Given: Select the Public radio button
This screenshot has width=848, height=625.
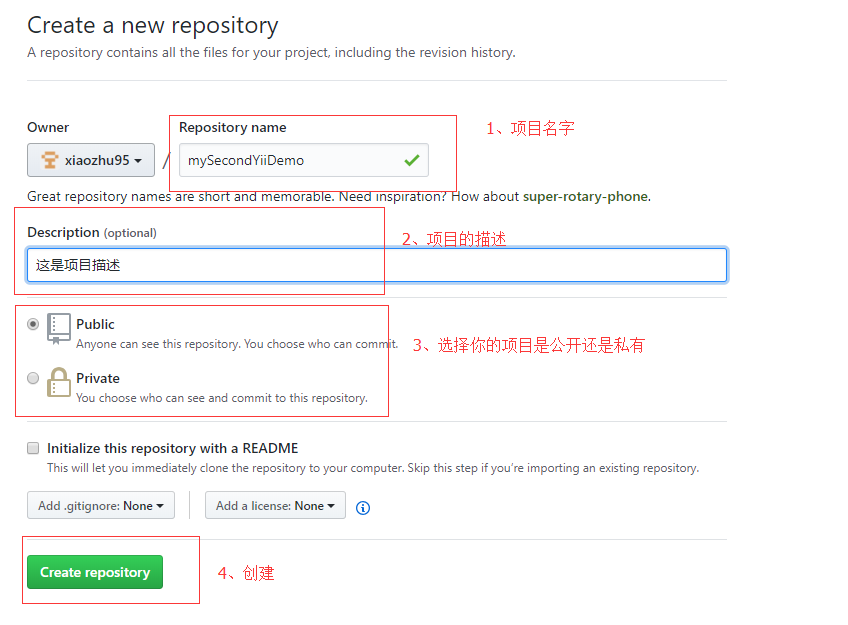Looking at the screenshot, I should 34,324.
